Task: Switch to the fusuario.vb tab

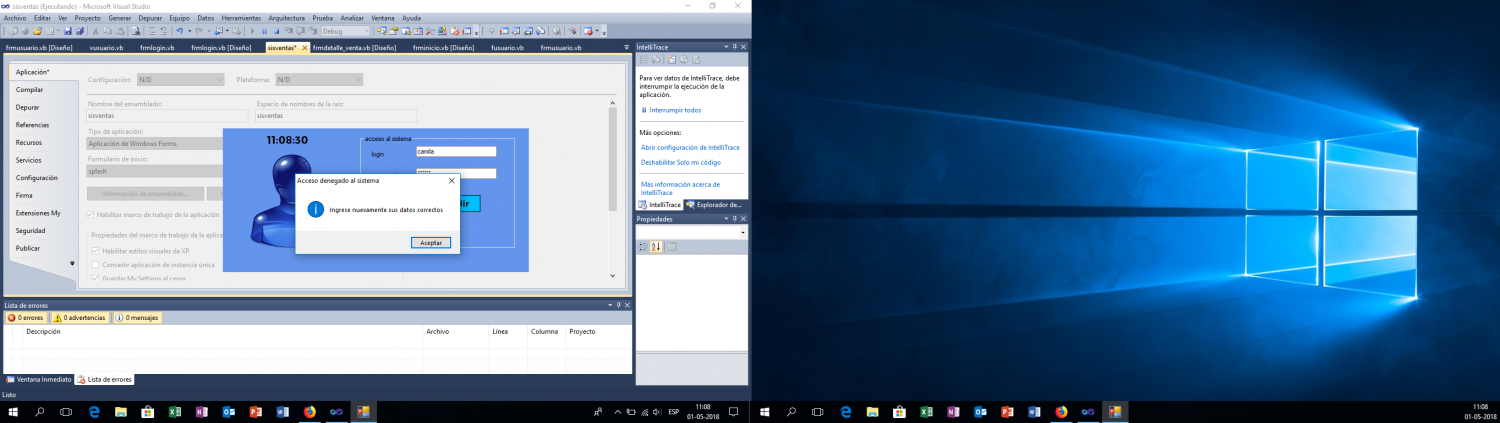Action: point(505,47)
